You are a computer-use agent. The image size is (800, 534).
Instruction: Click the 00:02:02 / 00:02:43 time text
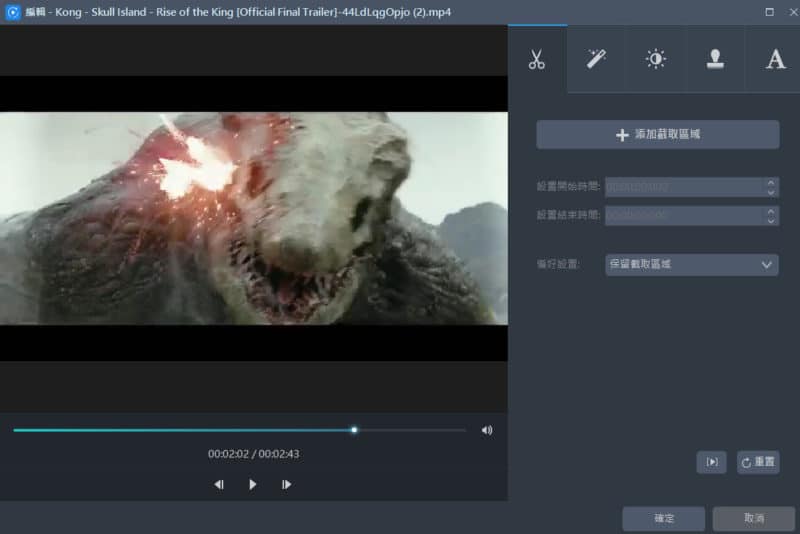tap(254, 454)
